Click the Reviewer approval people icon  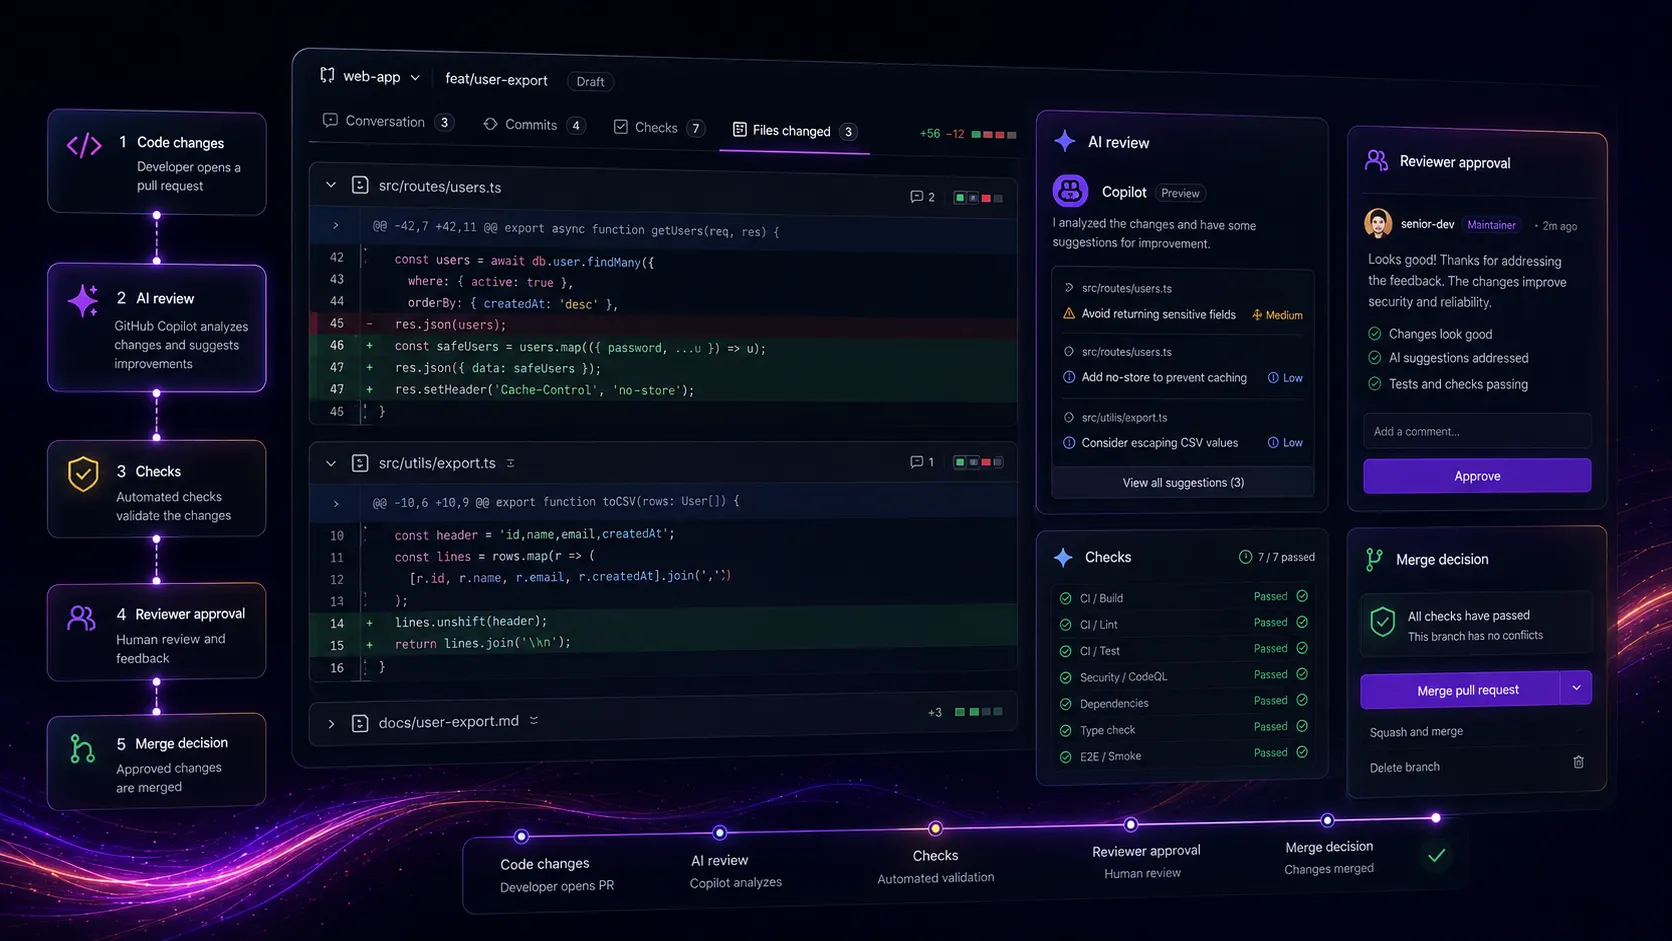[1376, 160]
